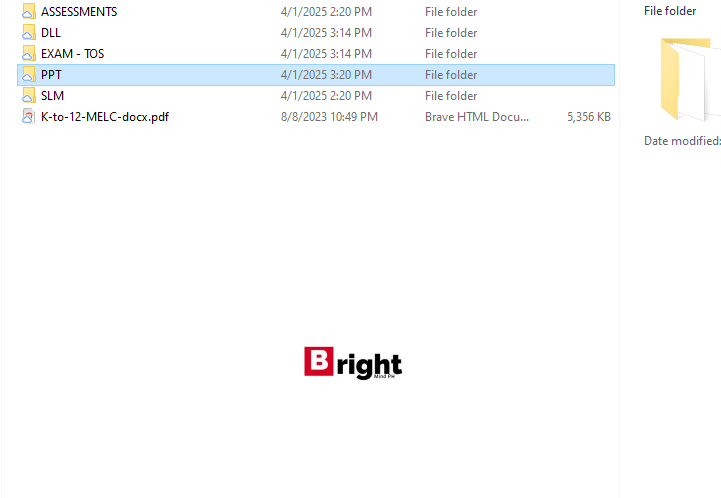Click the K-to-12-MELC-docx.pdf file icon
This screenshot has height=498, width=721.
coord(28,117)
